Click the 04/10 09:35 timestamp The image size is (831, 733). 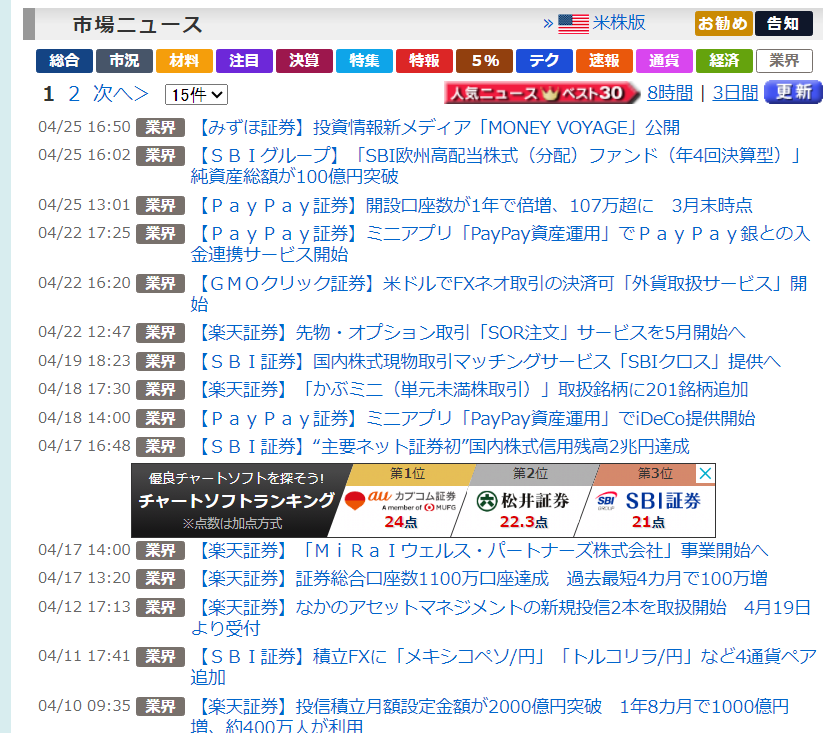[x=84, y=706]
